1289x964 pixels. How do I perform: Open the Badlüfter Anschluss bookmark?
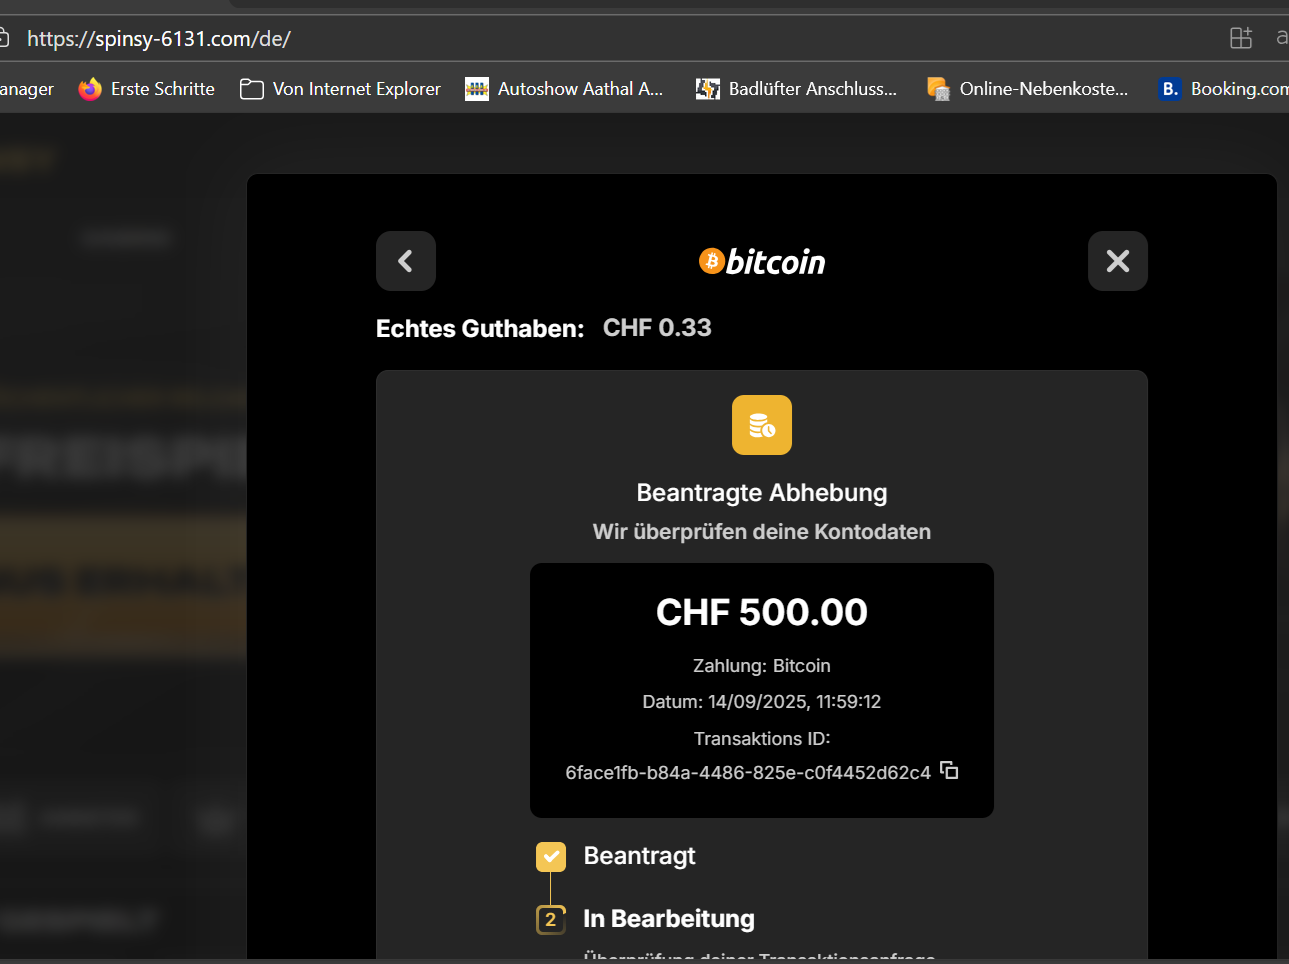(796, 89)
